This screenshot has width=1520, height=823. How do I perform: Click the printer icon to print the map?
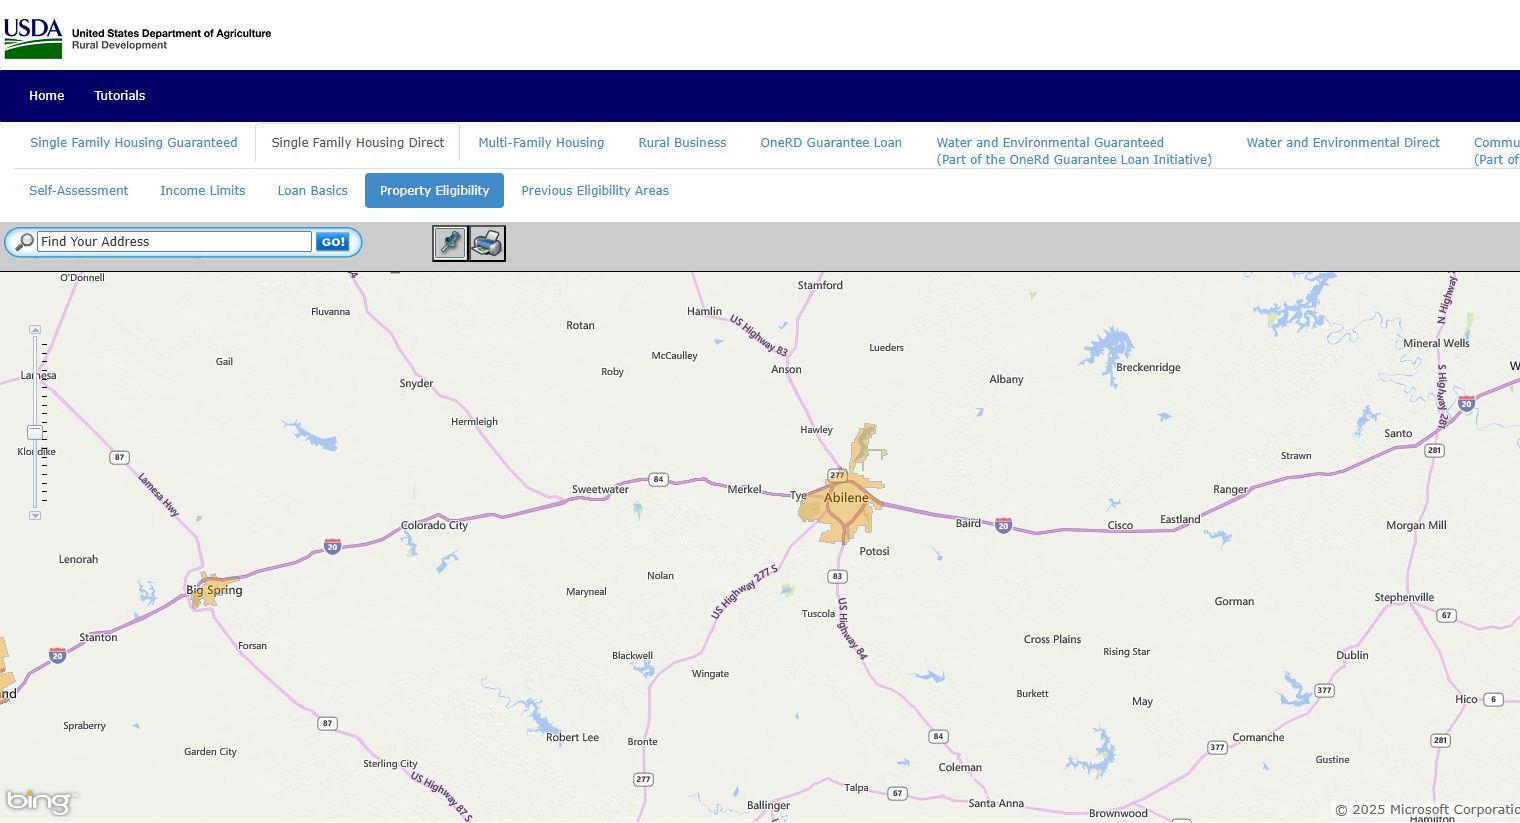pyautogui.click(x=487, y=243)
